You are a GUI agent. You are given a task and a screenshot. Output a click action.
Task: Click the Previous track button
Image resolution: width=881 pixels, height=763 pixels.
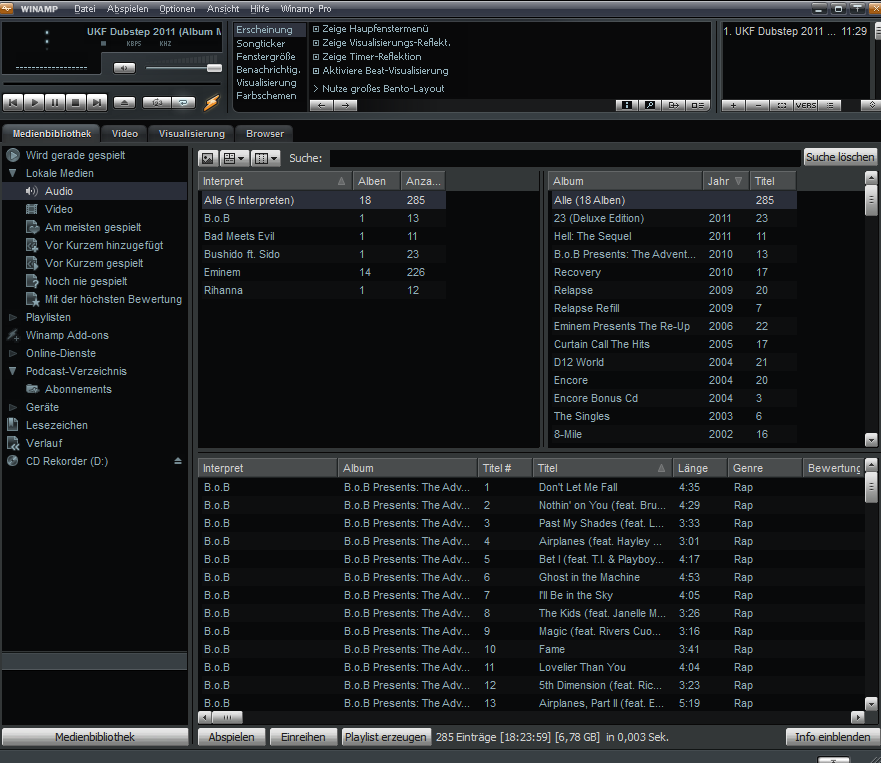click(13, 102)
